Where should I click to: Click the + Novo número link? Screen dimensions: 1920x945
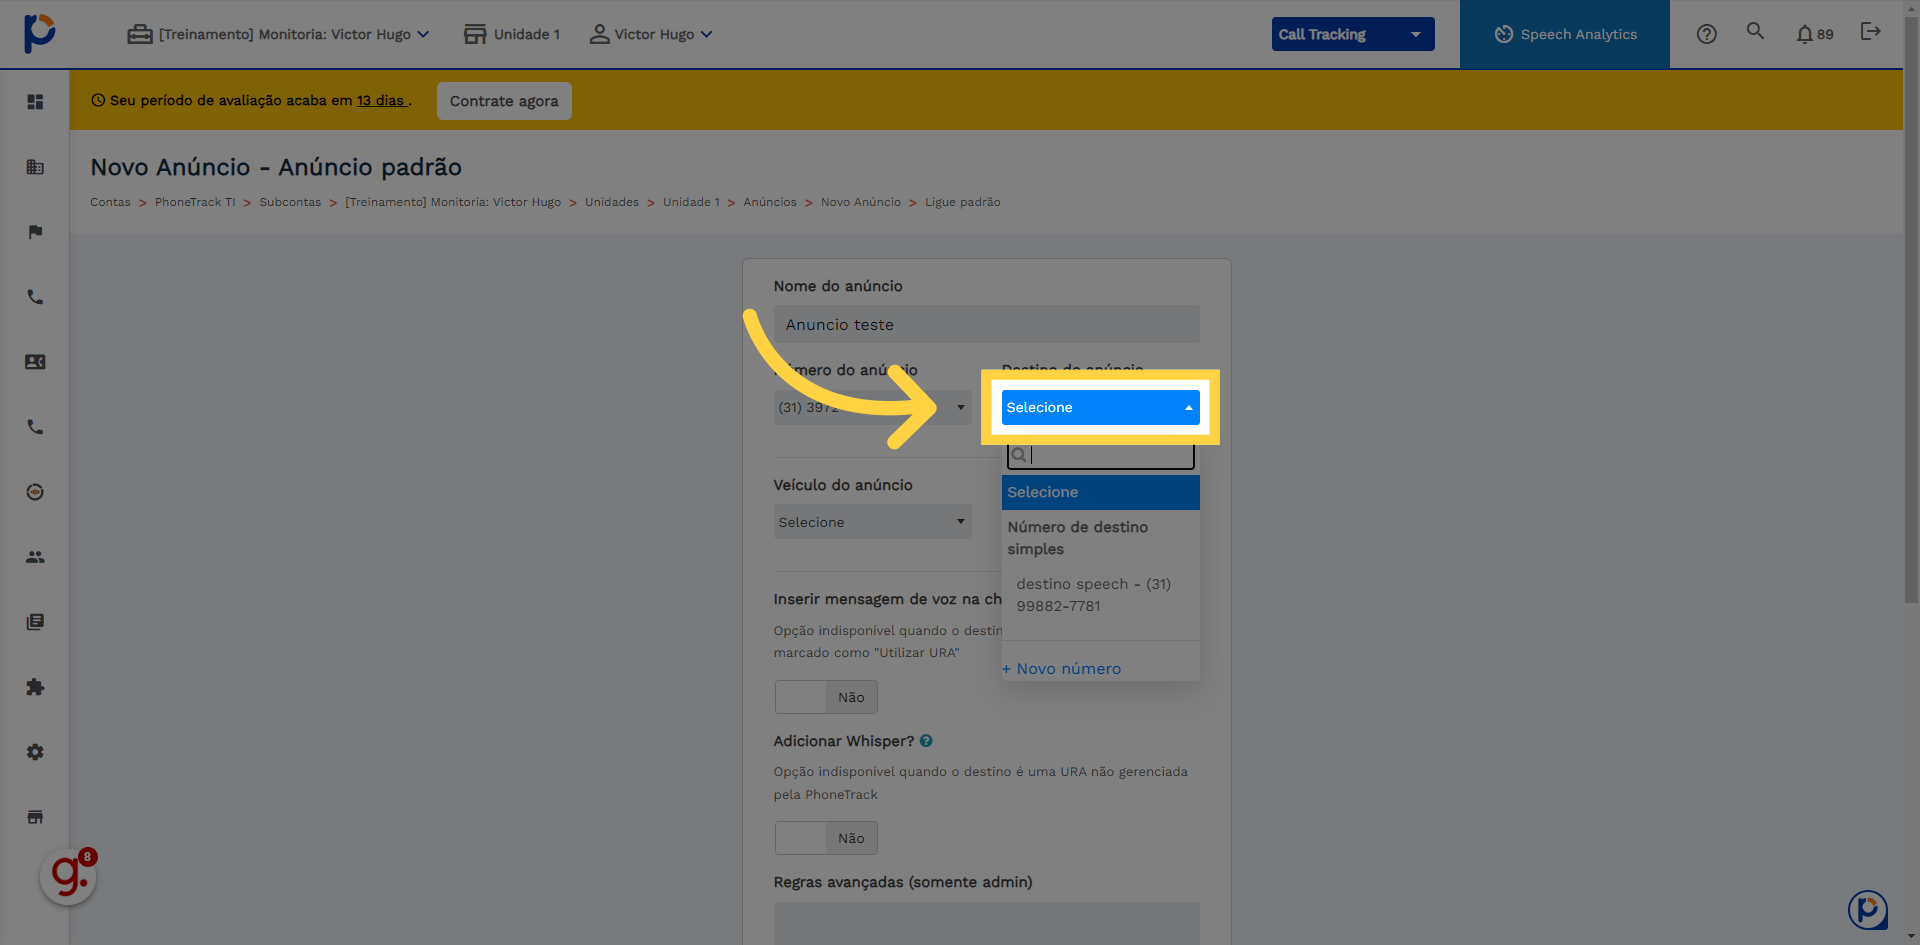tap(1061, 669)
